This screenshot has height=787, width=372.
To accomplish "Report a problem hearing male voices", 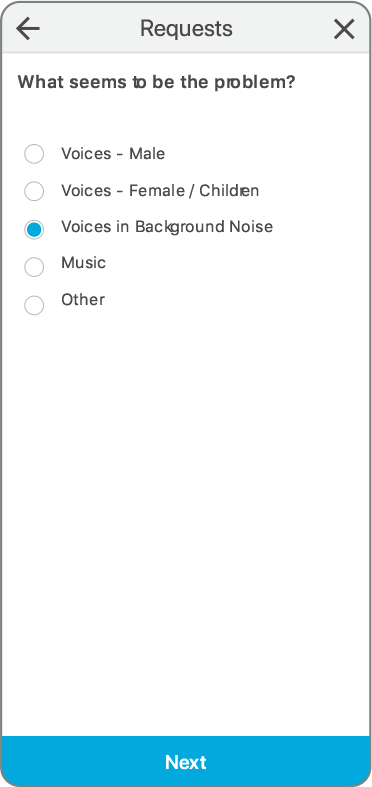I will [34, 154].
